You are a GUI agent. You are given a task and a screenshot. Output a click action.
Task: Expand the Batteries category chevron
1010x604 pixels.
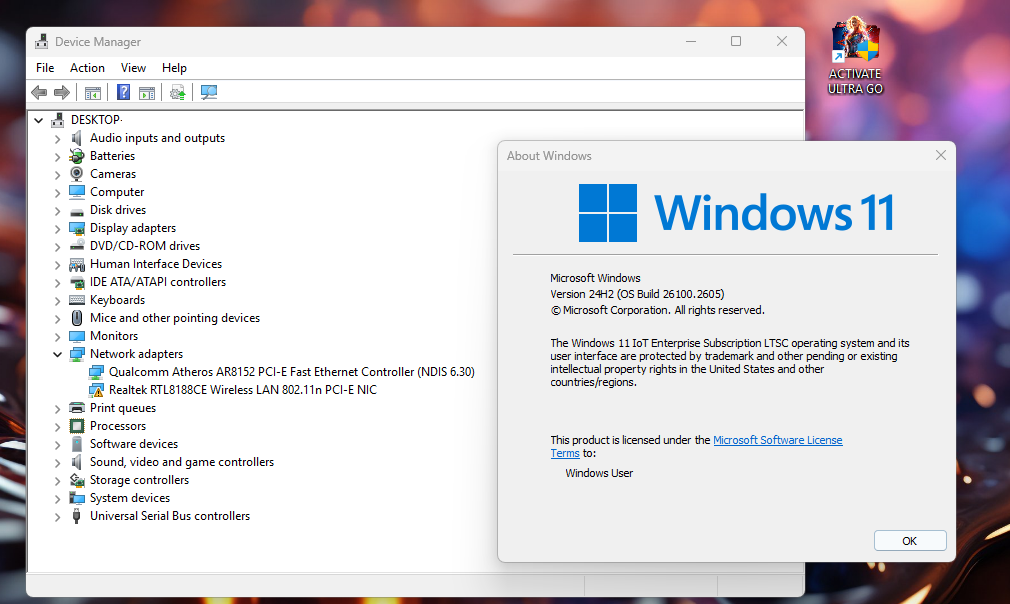[57, 156]
